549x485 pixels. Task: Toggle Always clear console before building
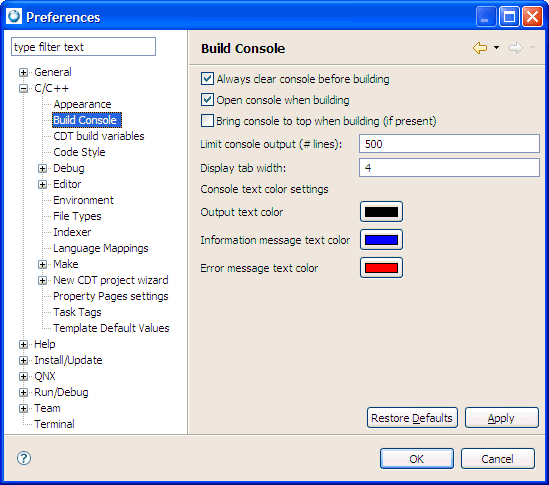click(x=207, y=79)
